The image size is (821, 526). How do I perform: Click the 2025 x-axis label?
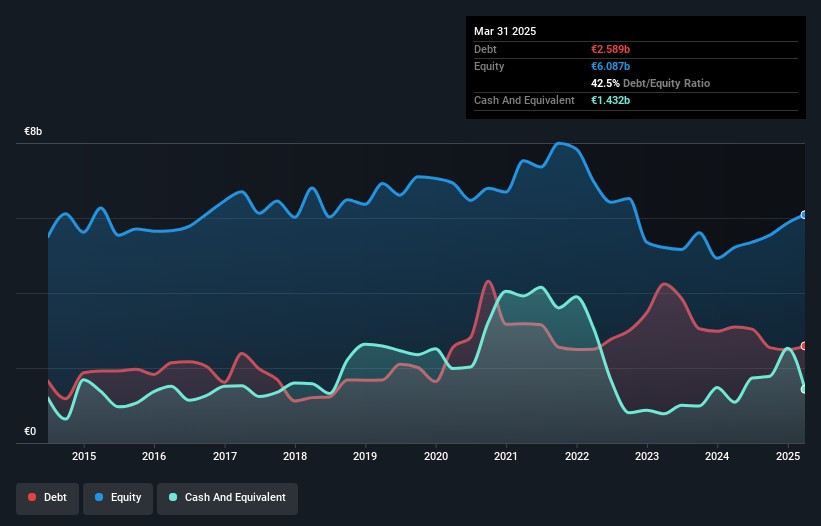788,457
